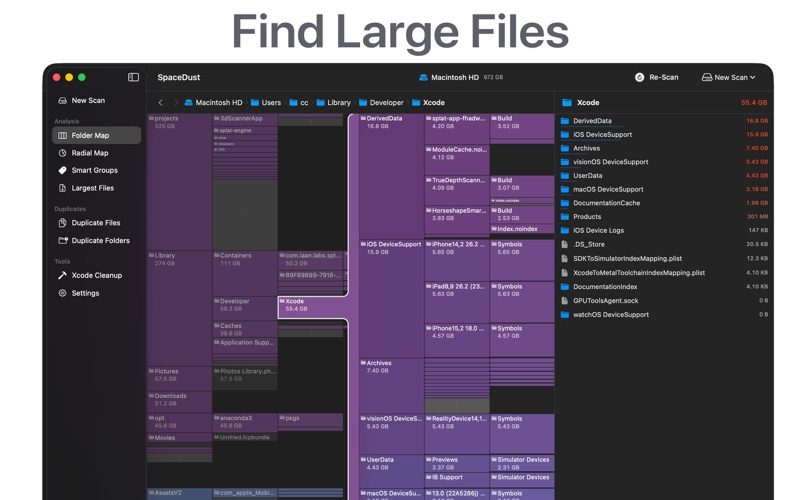
Task: Select the GPUToolsAgent.sock file
Action: click(x=664, y=301)
